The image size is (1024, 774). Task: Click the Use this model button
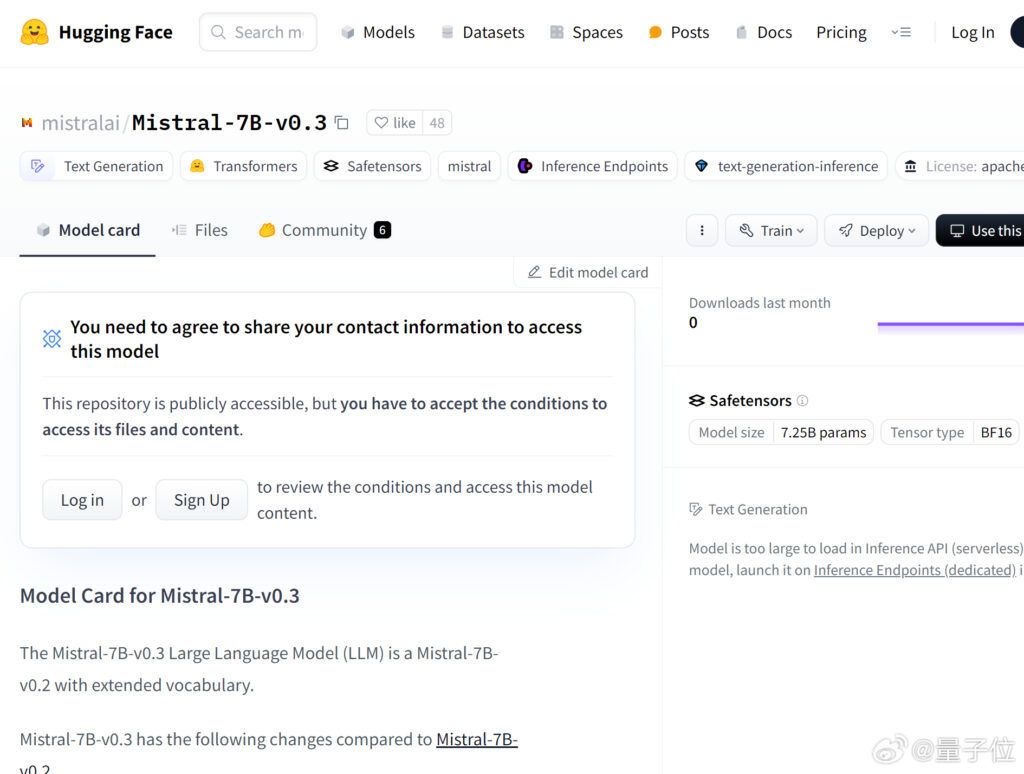pos(980,231)
